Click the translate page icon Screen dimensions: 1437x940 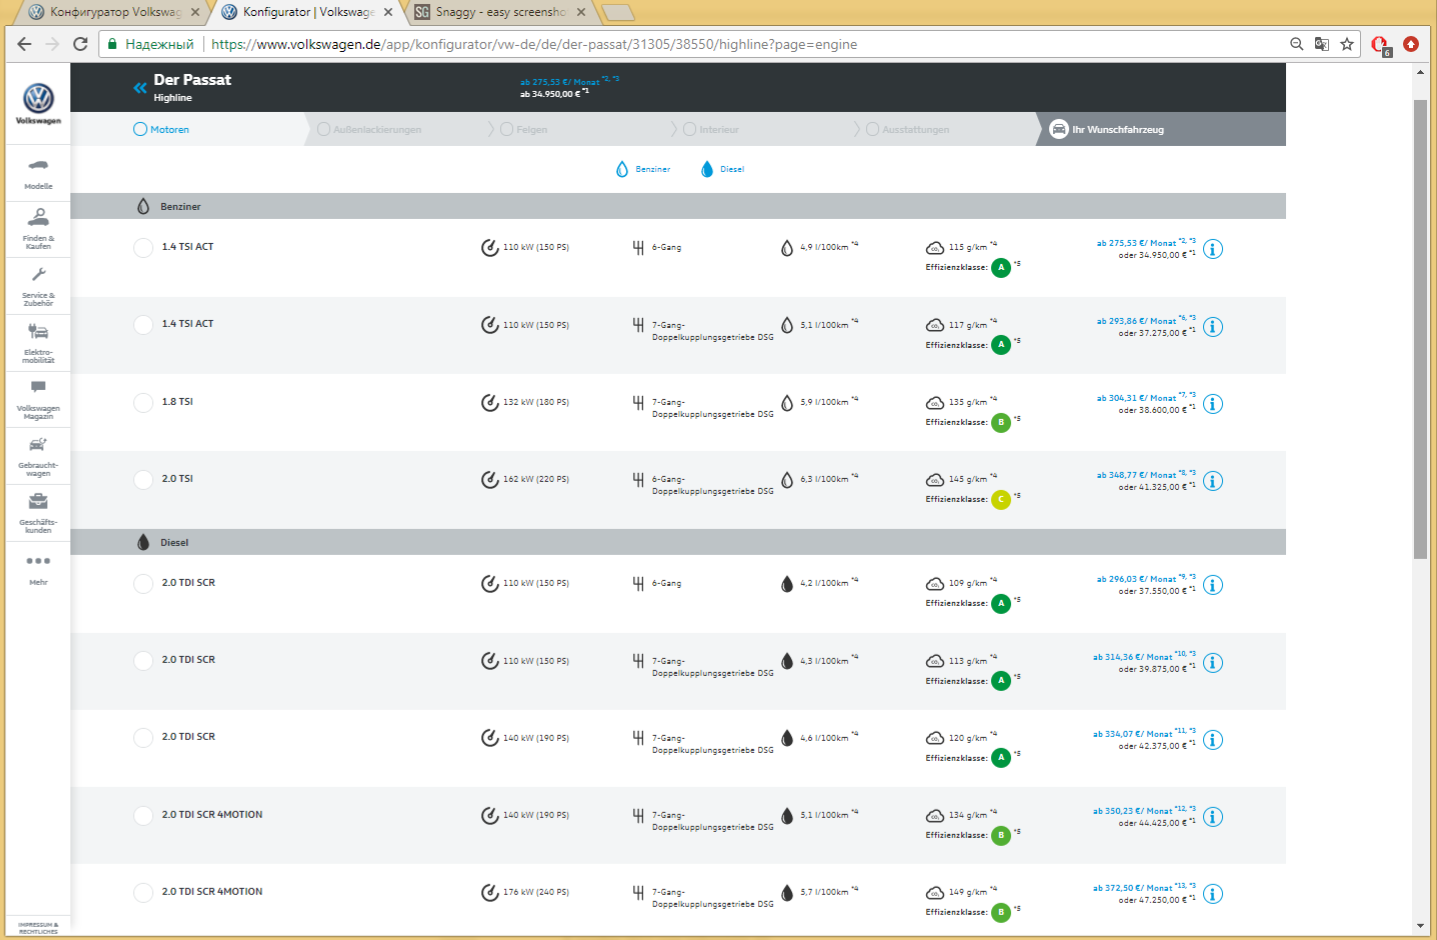[x=1322, y=44]
